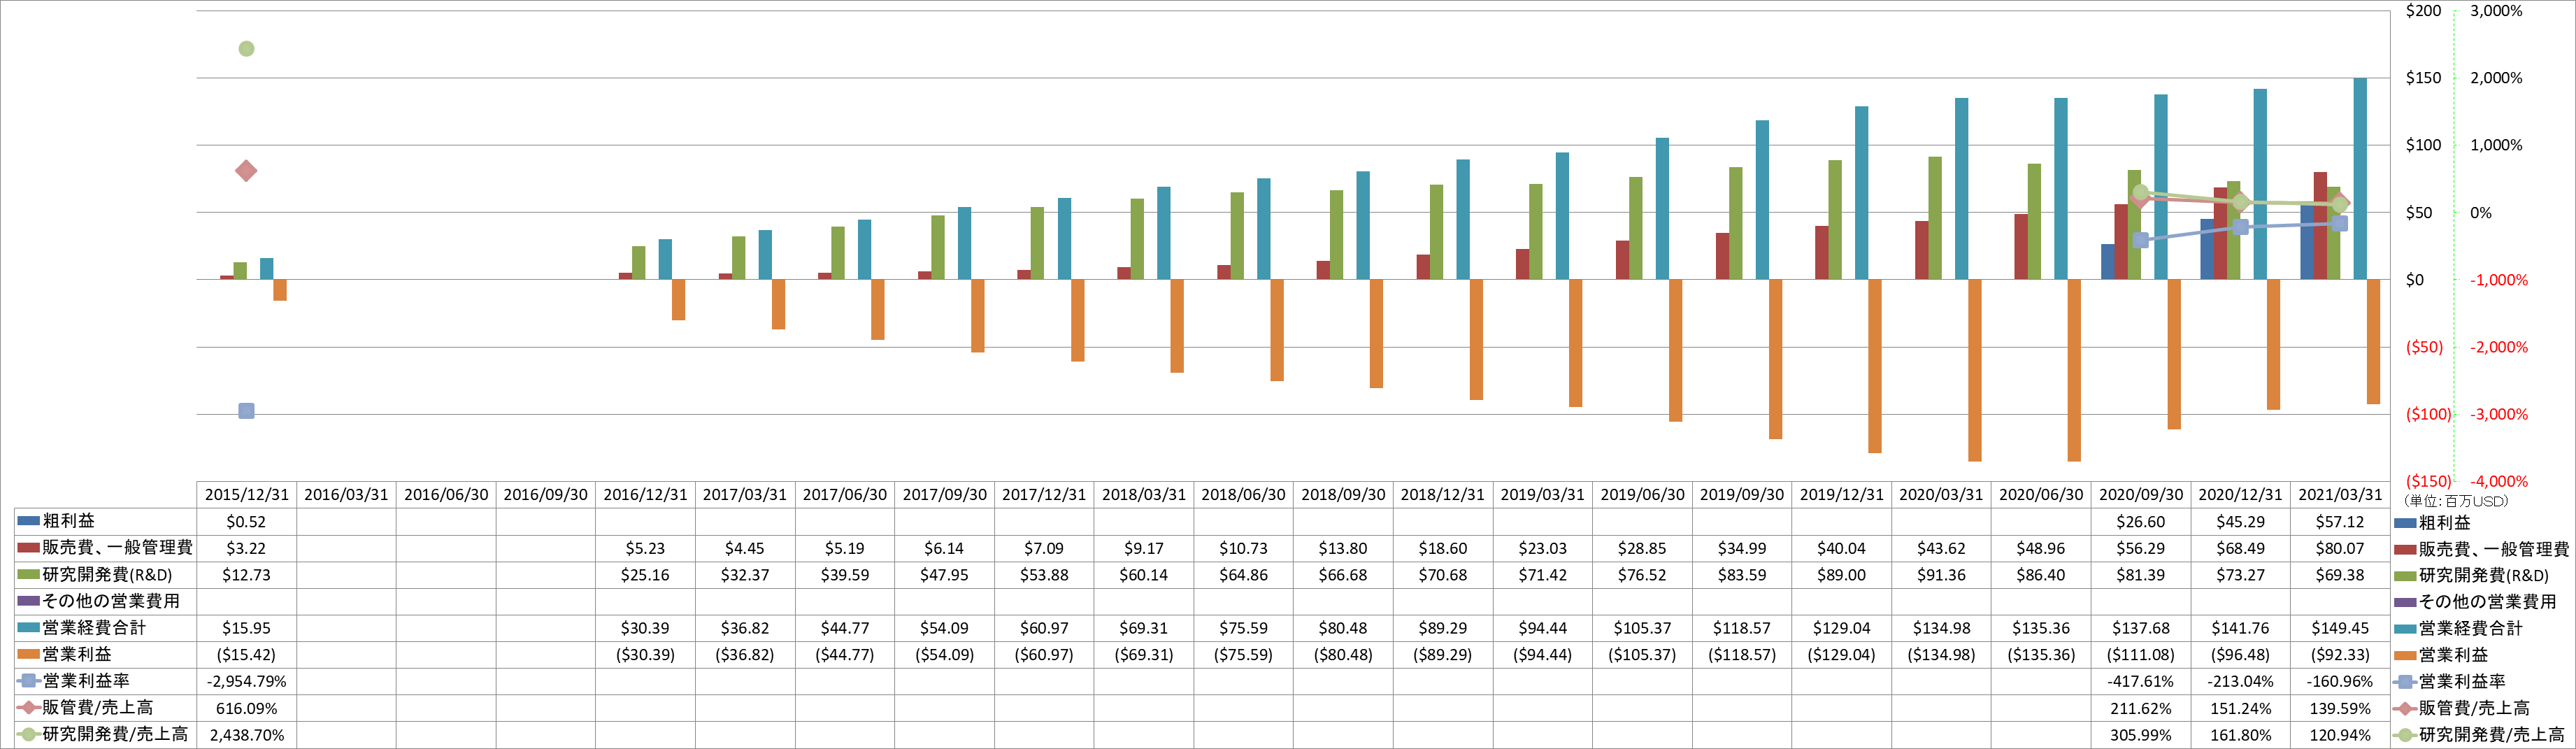Select 販売費、一般管理費 entry in the right legend
2576x749 pixels.
pyautogui.click(x=2481, y=549)
